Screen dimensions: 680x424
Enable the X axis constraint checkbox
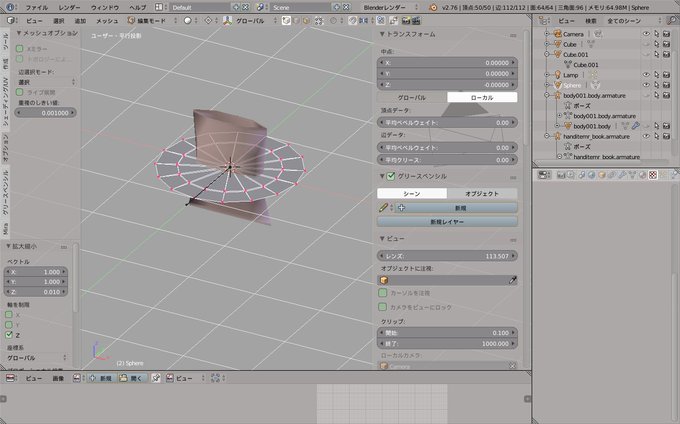click(x=9, y=314)
